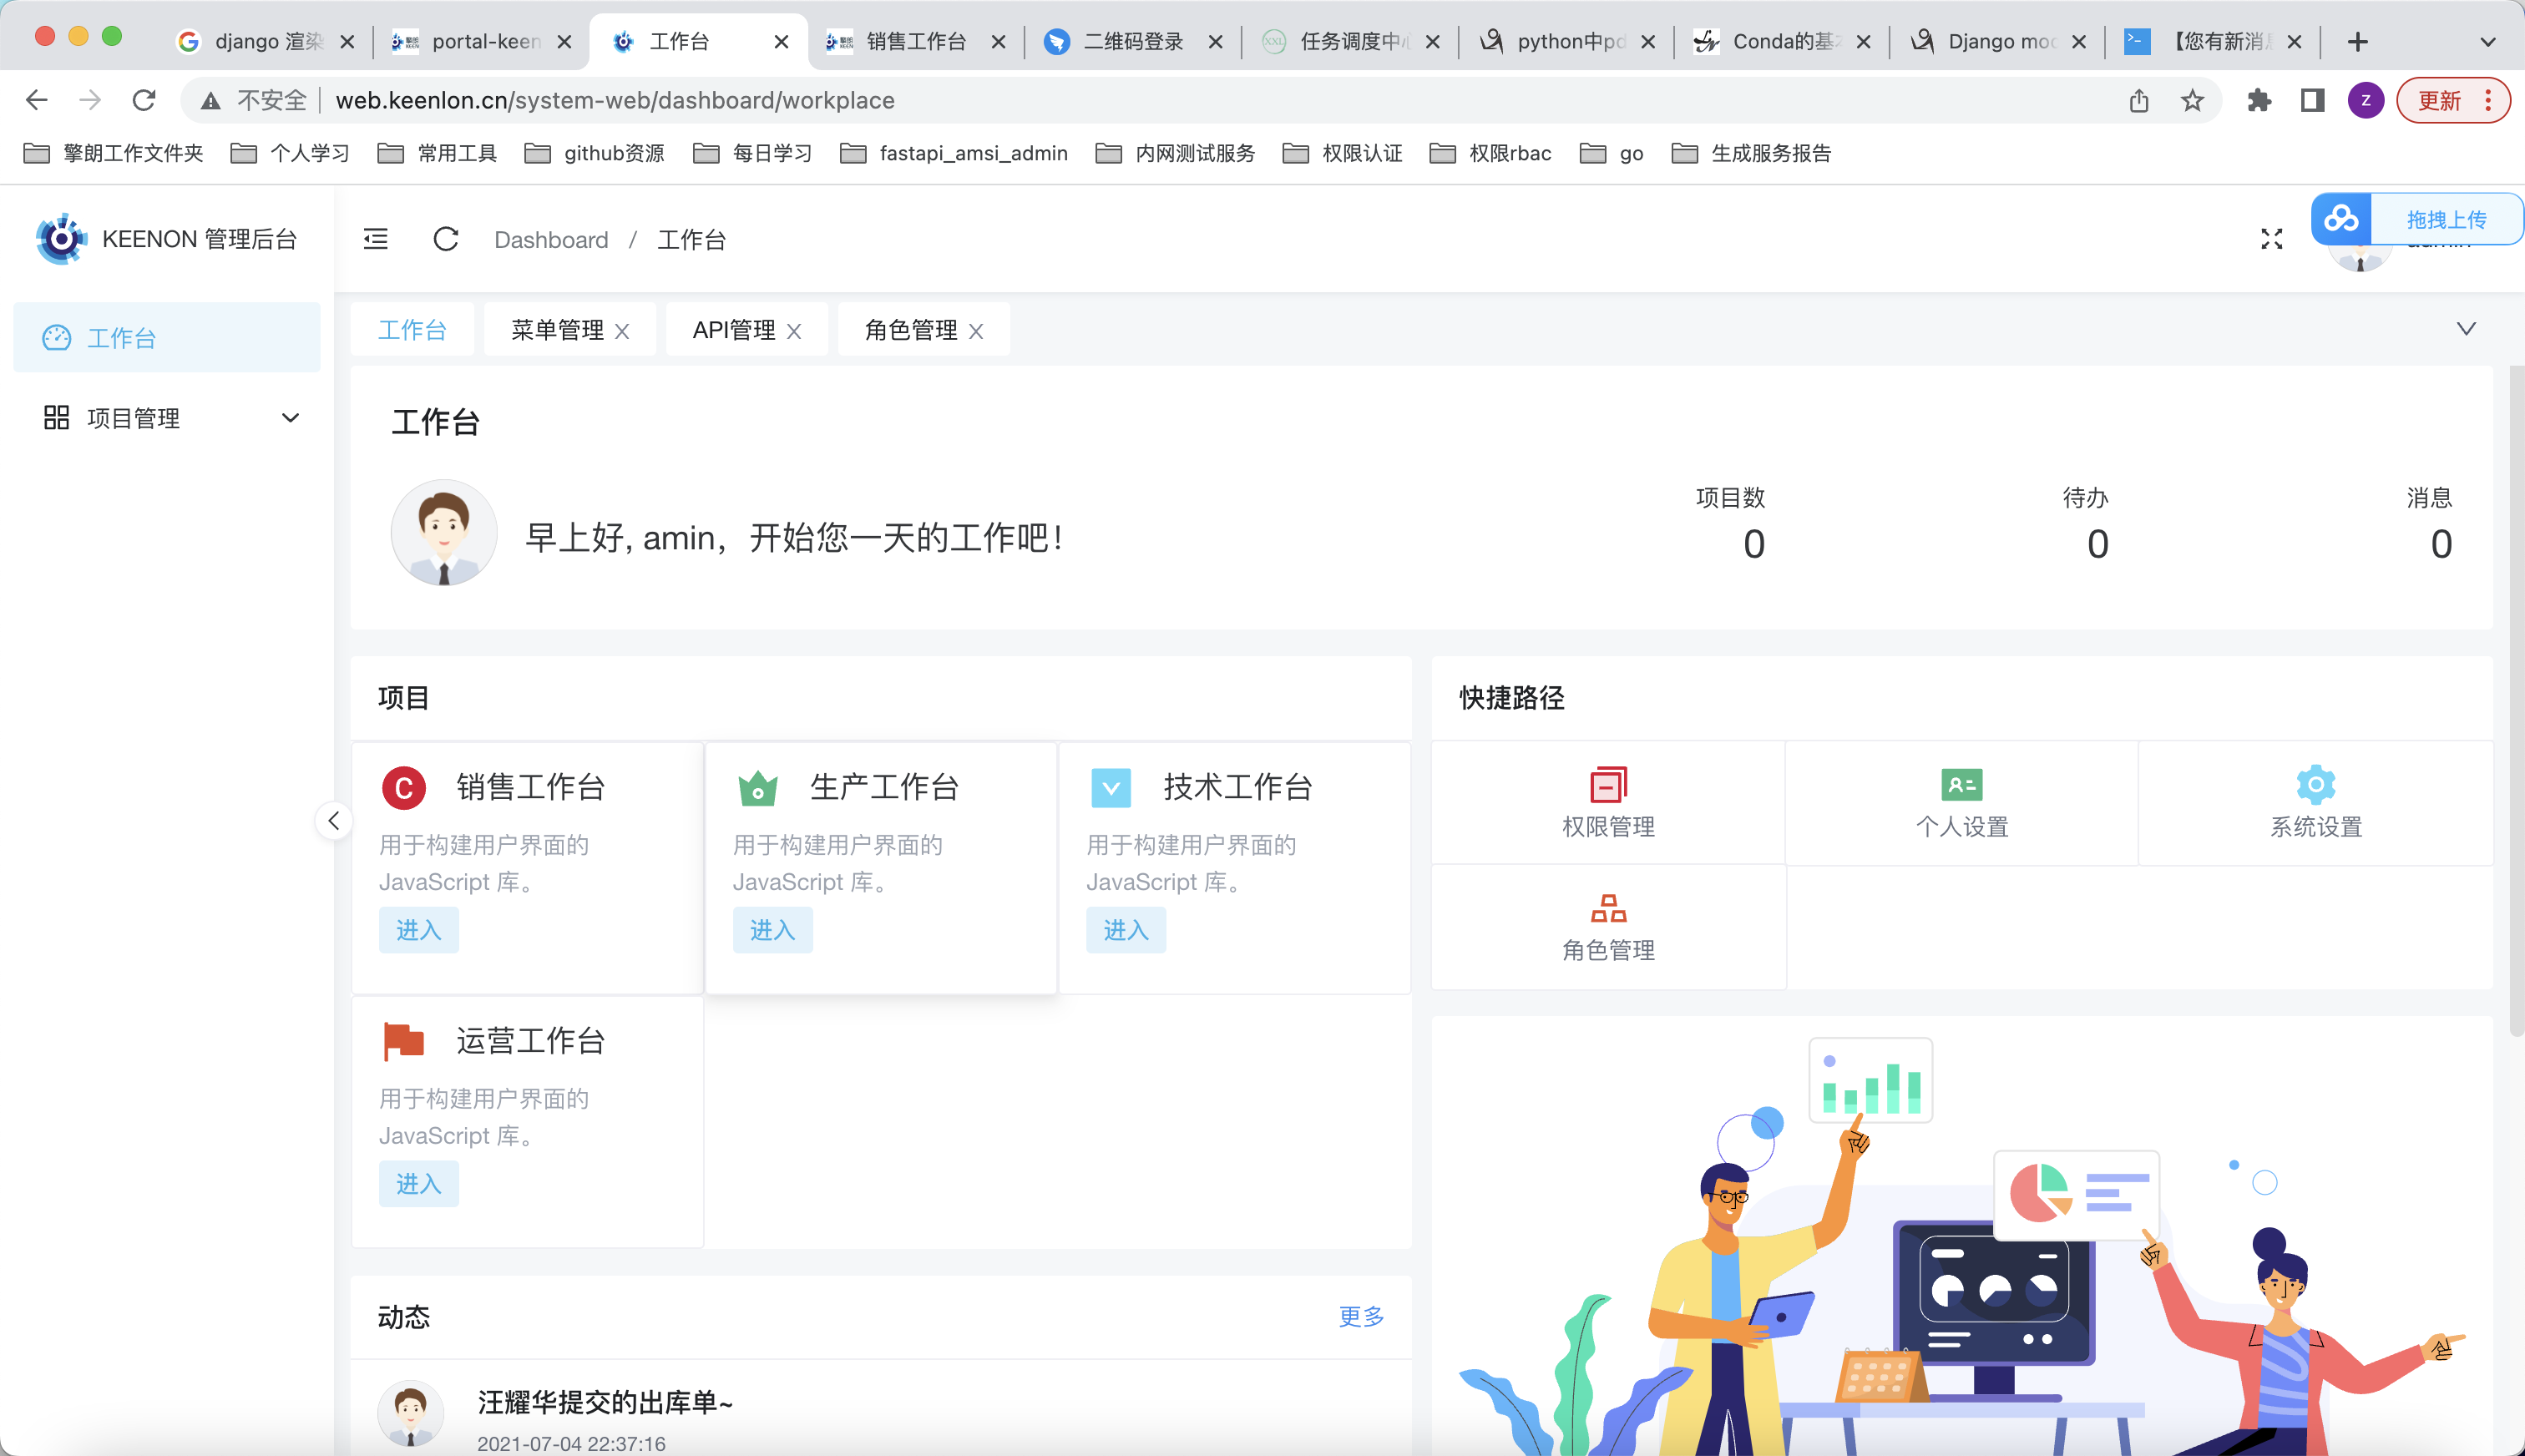
Task: Click the 技术工作台 blue icon
Action: point(1111,788)
